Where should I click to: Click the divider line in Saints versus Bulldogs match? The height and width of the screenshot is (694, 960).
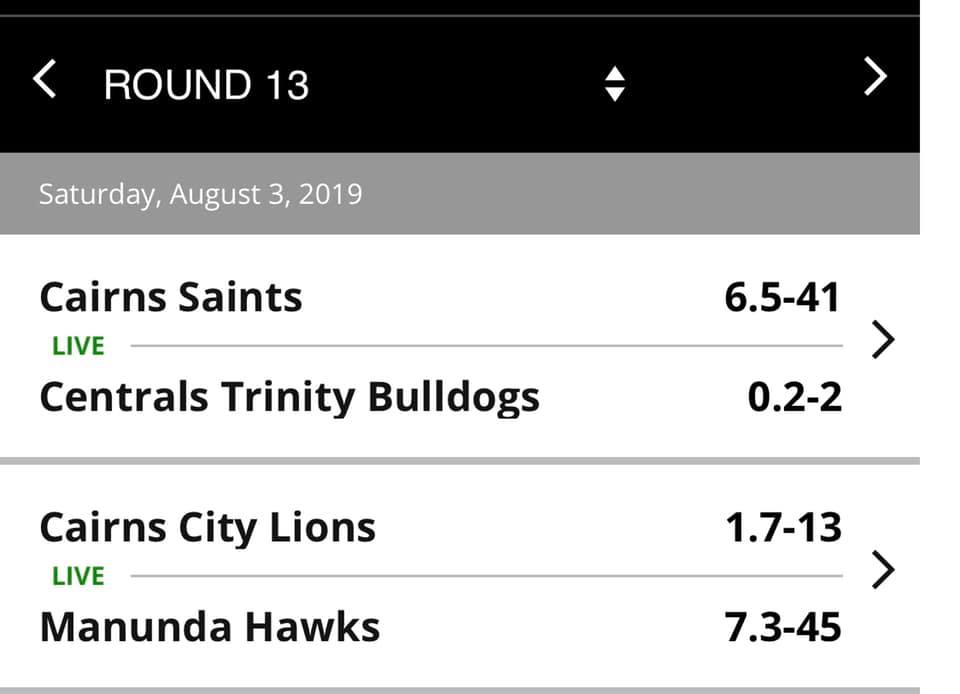coord(487,346)
